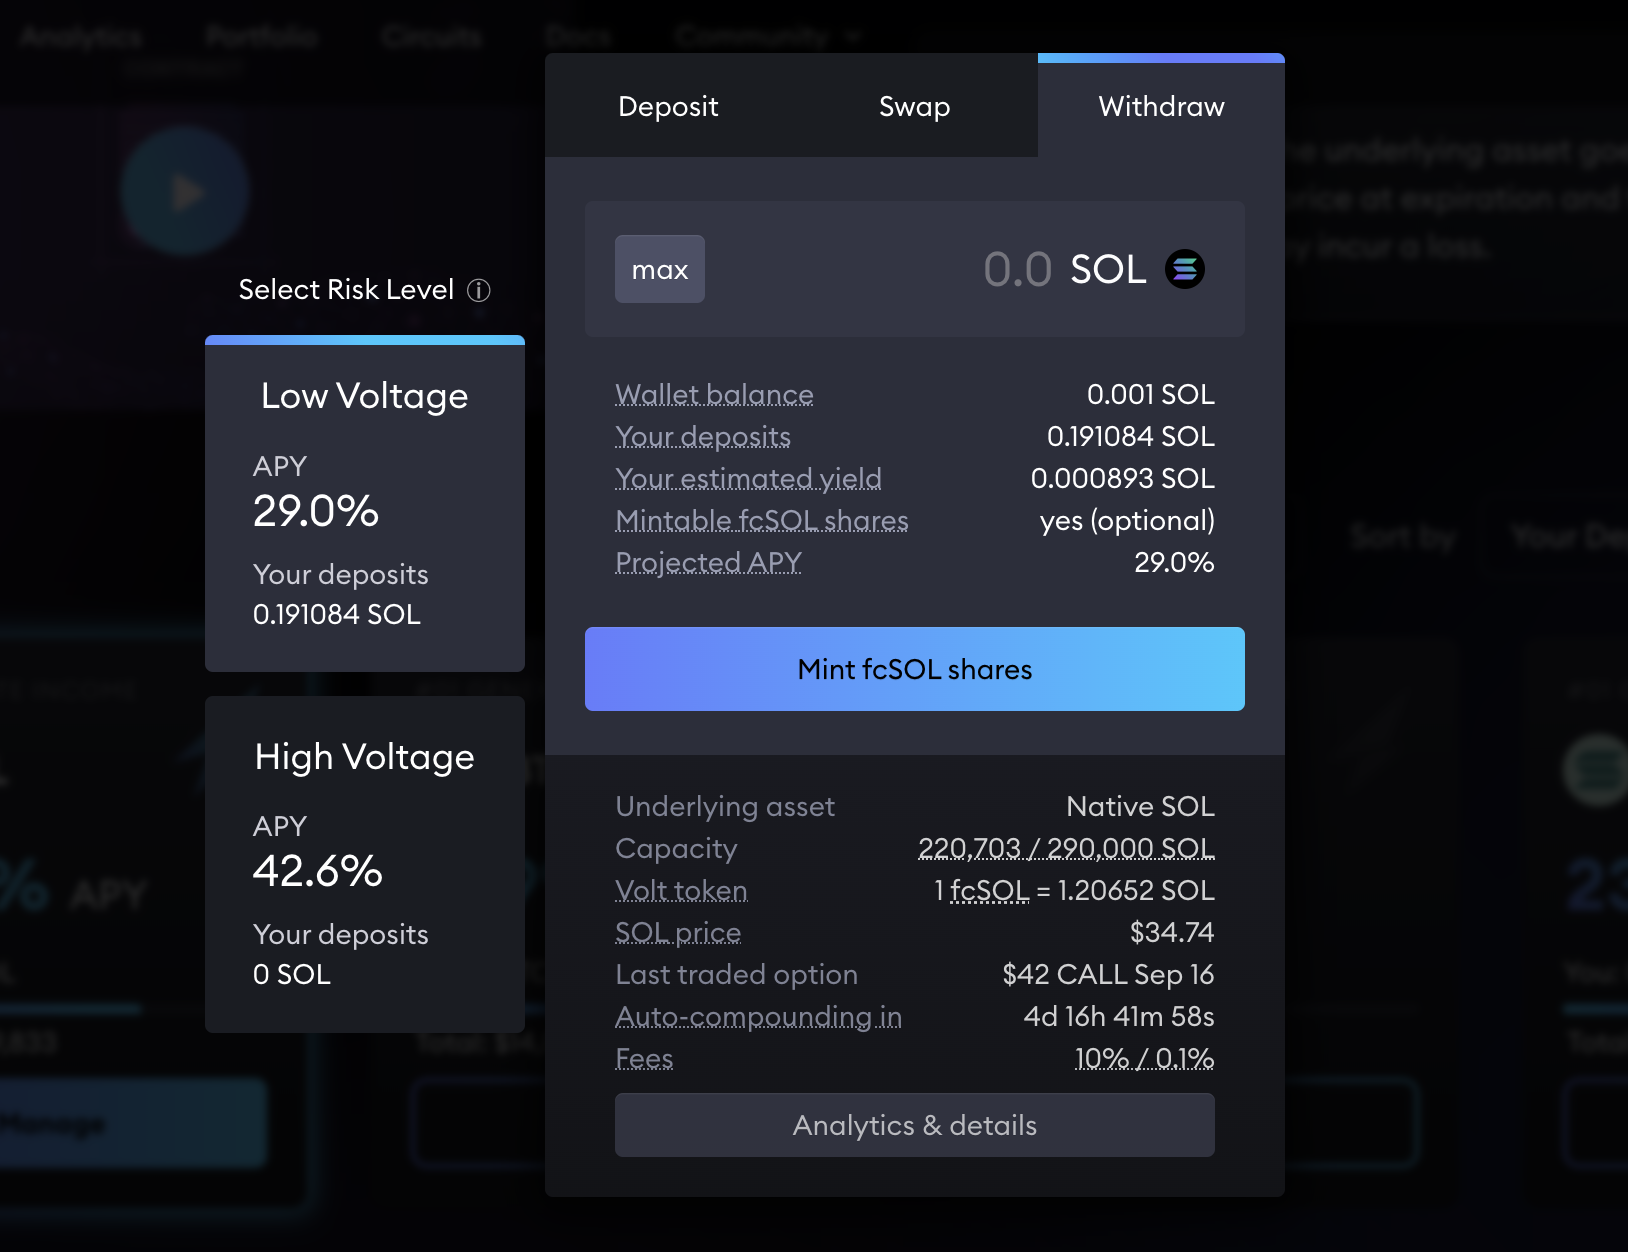Click the fees value 10% / 0.1%
Screen dimensions: 1628x1252
pyautogui.click(x=1144, y=1058)
